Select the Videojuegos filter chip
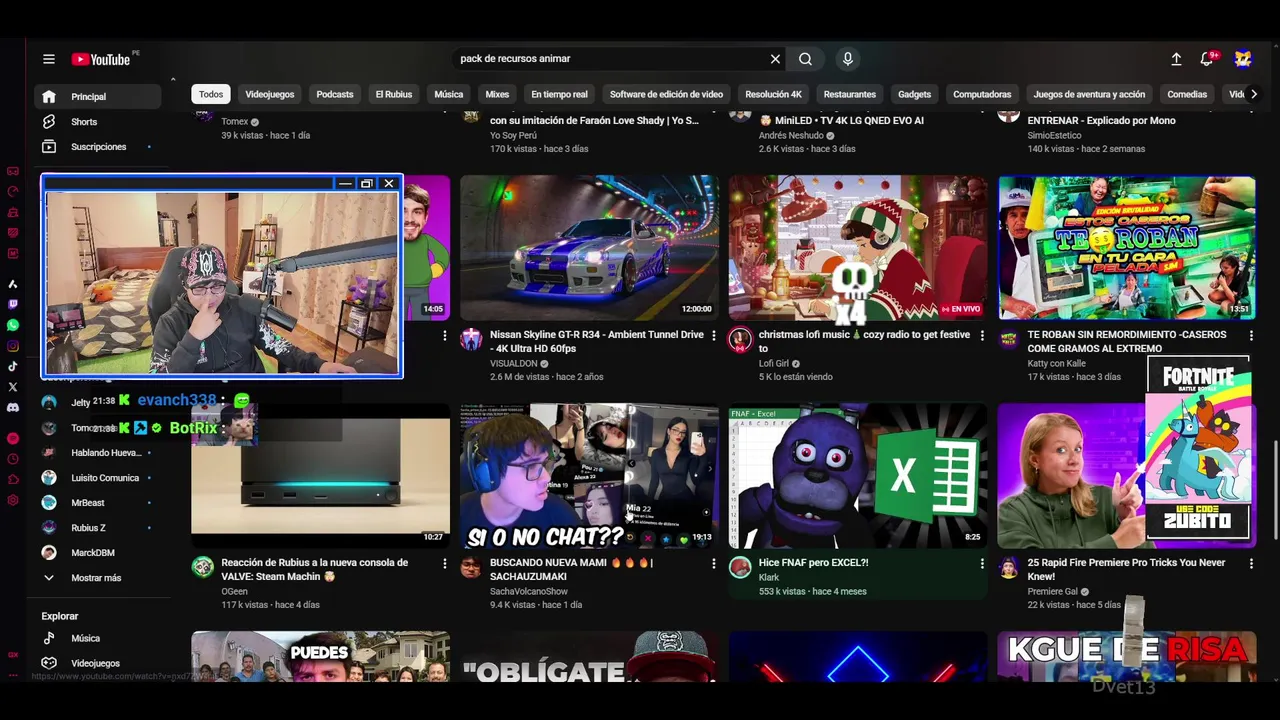1280x720 pixels. (270, 94)
